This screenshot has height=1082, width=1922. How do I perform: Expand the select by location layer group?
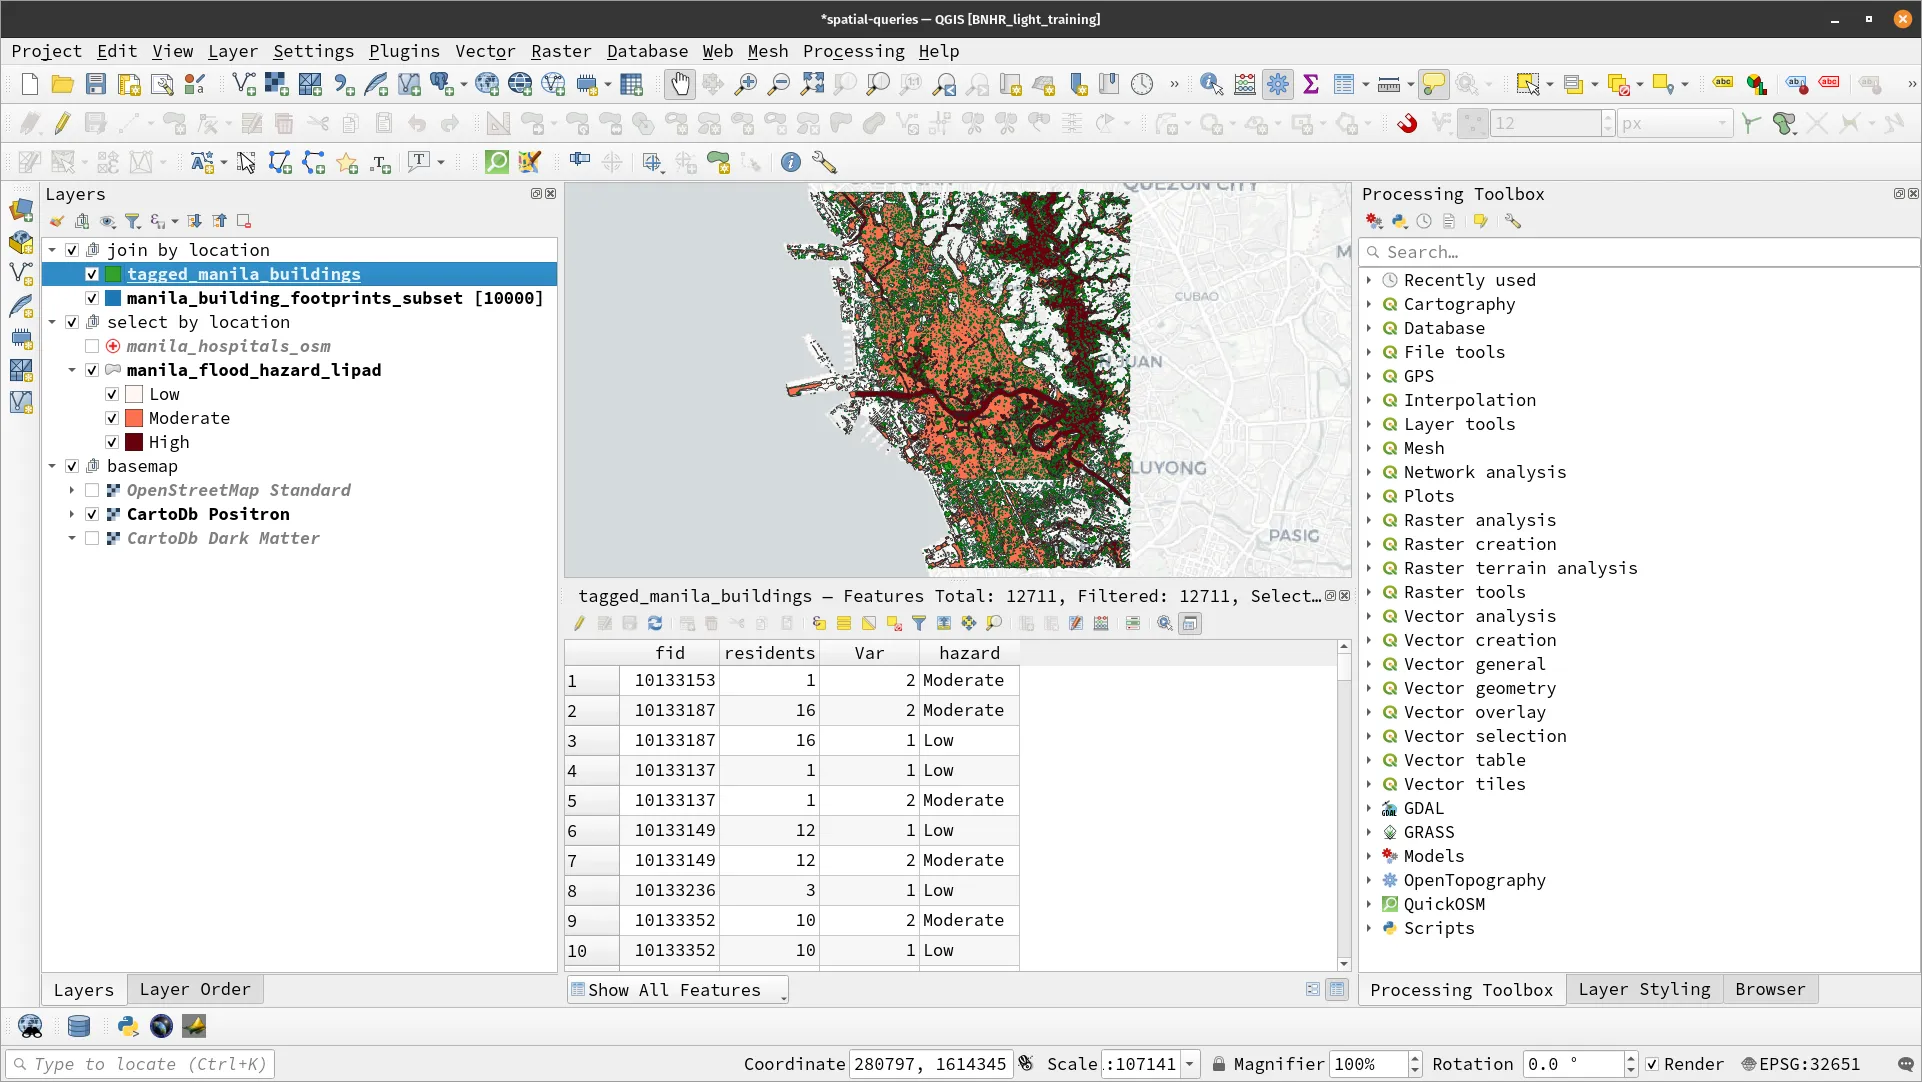click(x=51, y=322)
